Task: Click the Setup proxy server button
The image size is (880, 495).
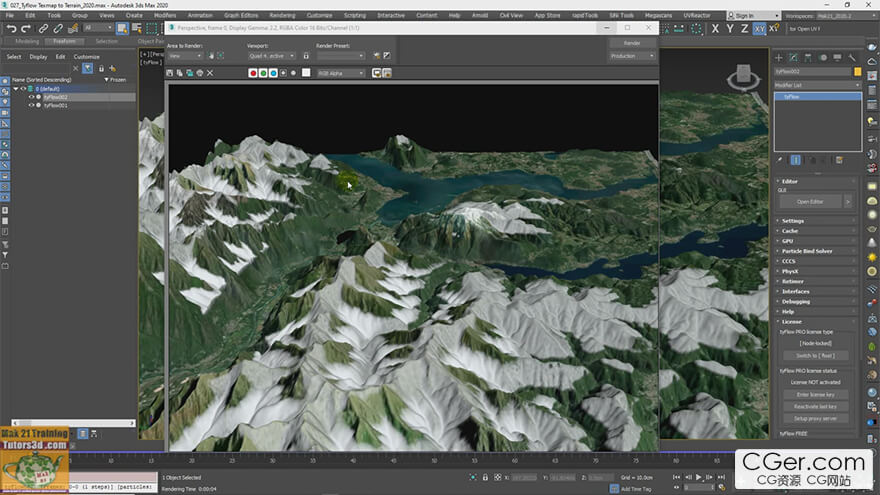Action: pyautogui.click(x=815, y=418)
